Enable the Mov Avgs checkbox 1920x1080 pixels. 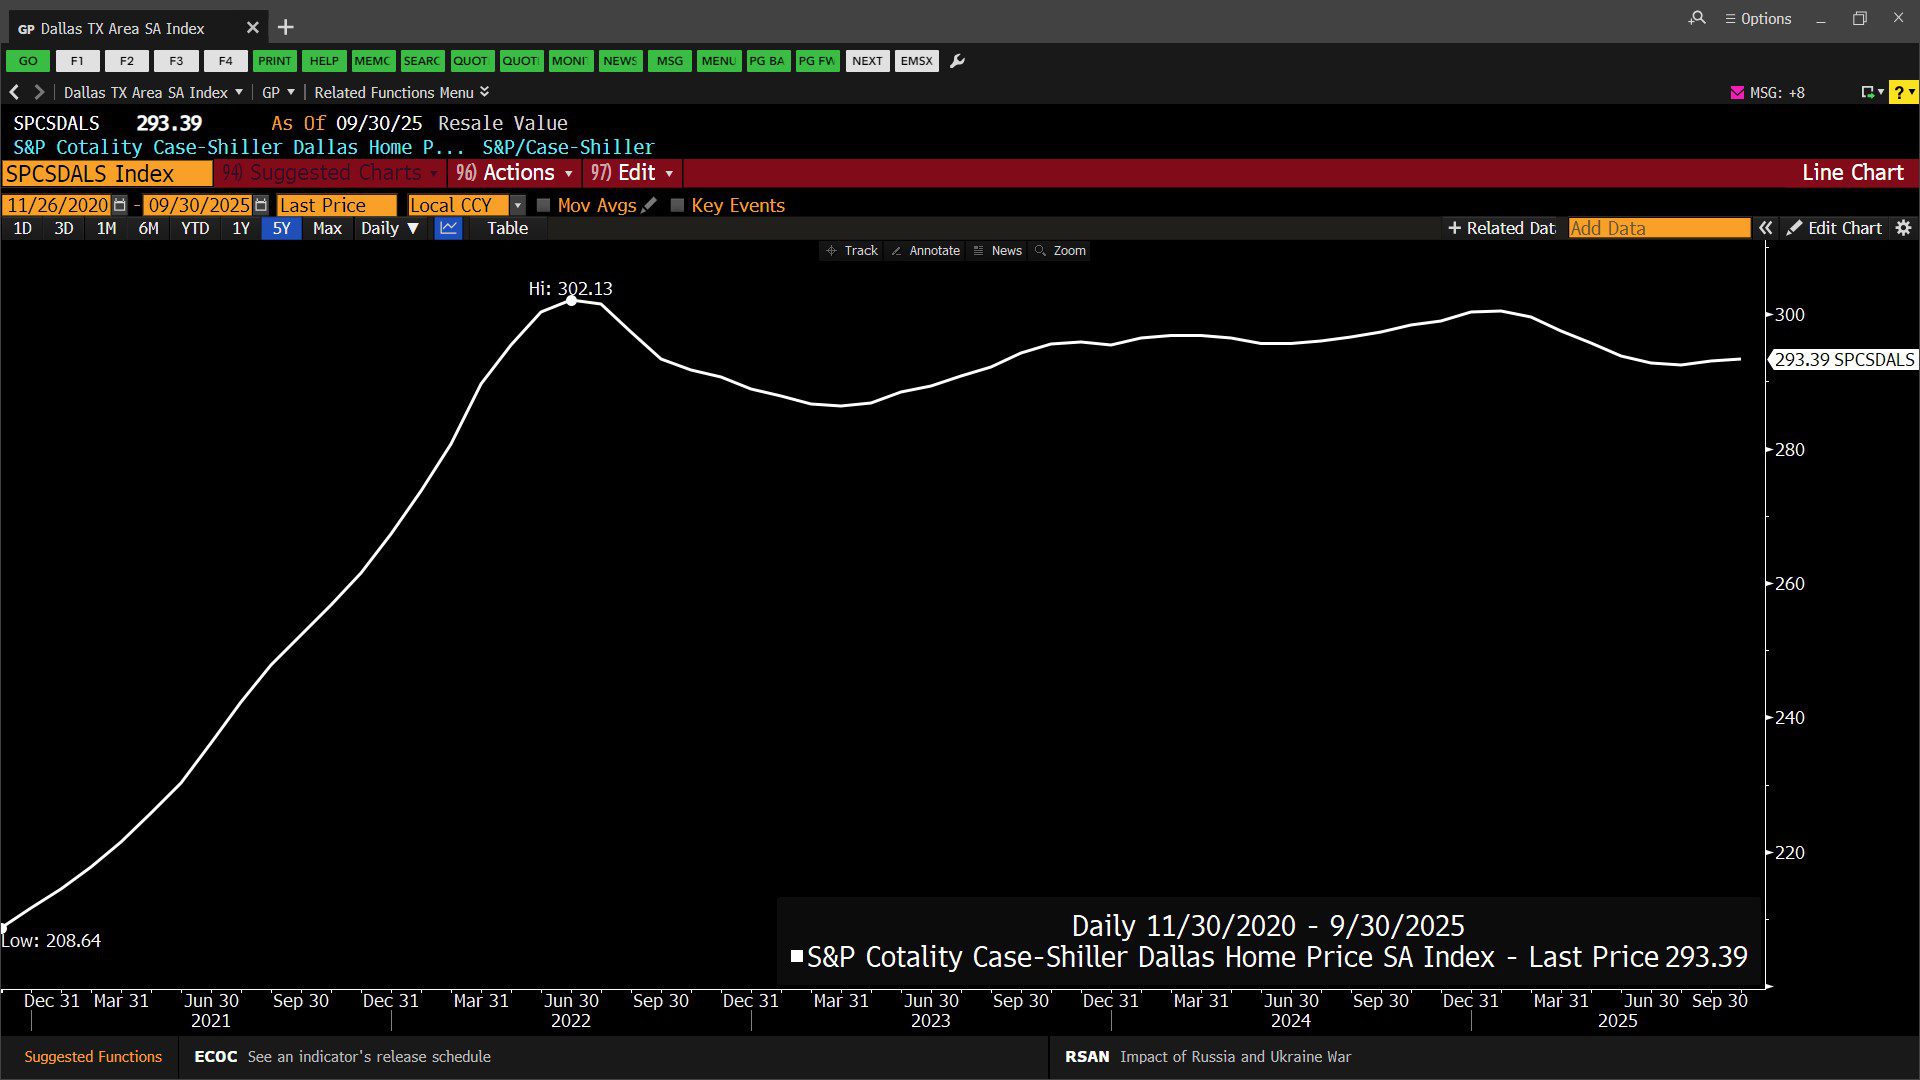coord(544,205)
